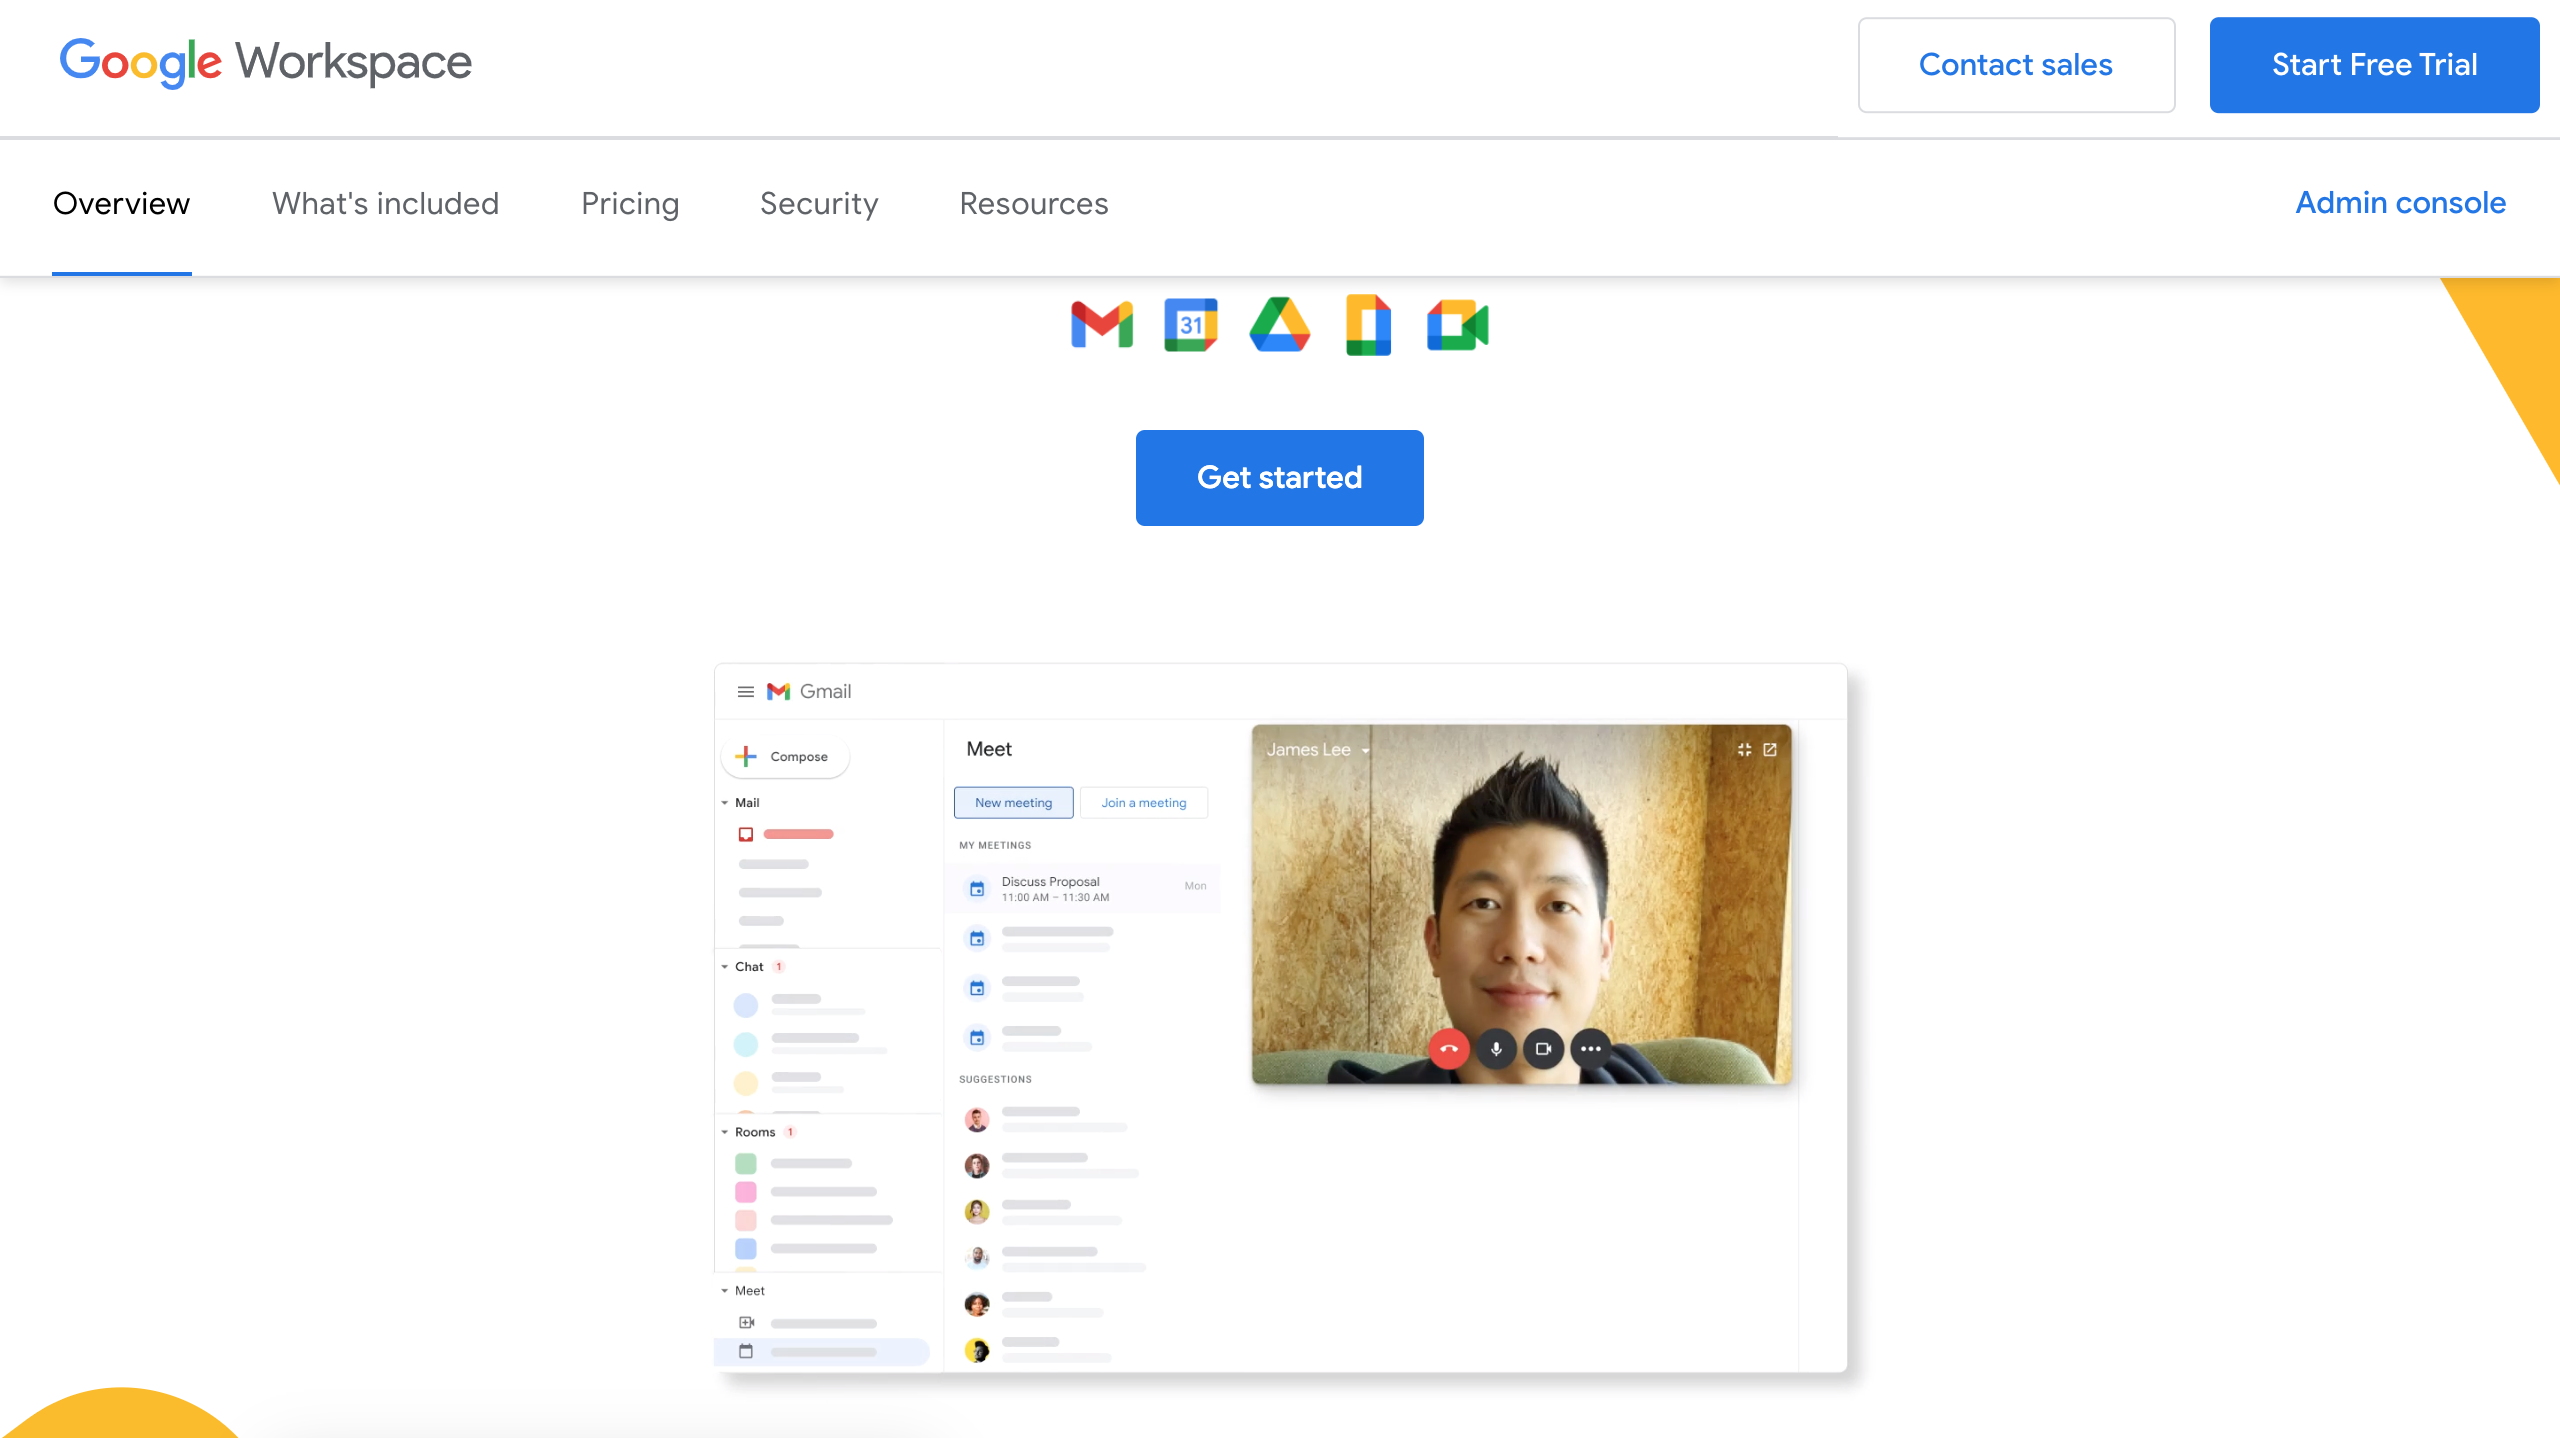Click the red hang up call button
This screenshot has width=2560, height=1438.
[1449, 1049]
